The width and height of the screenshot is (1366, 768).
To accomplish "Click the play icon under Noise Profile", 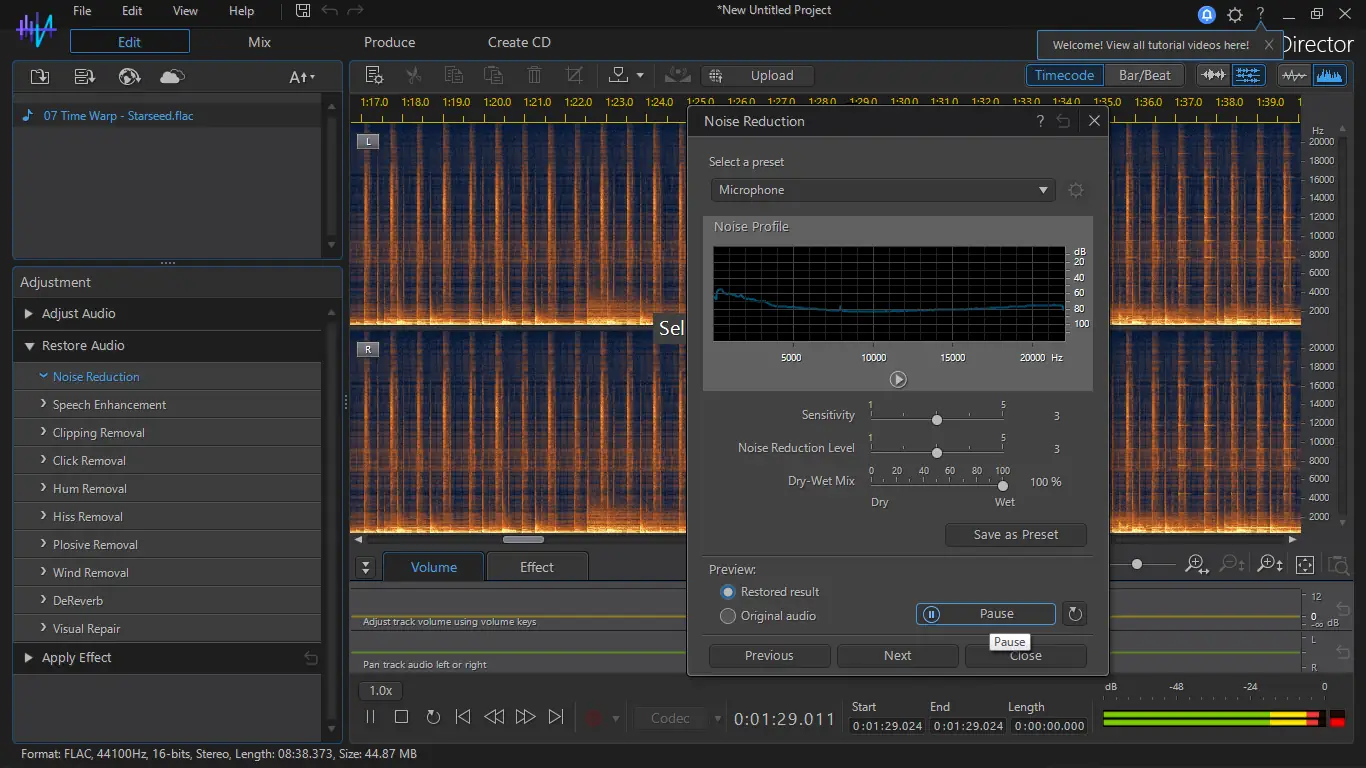I will pyautogui.click(x=898, y=379).
